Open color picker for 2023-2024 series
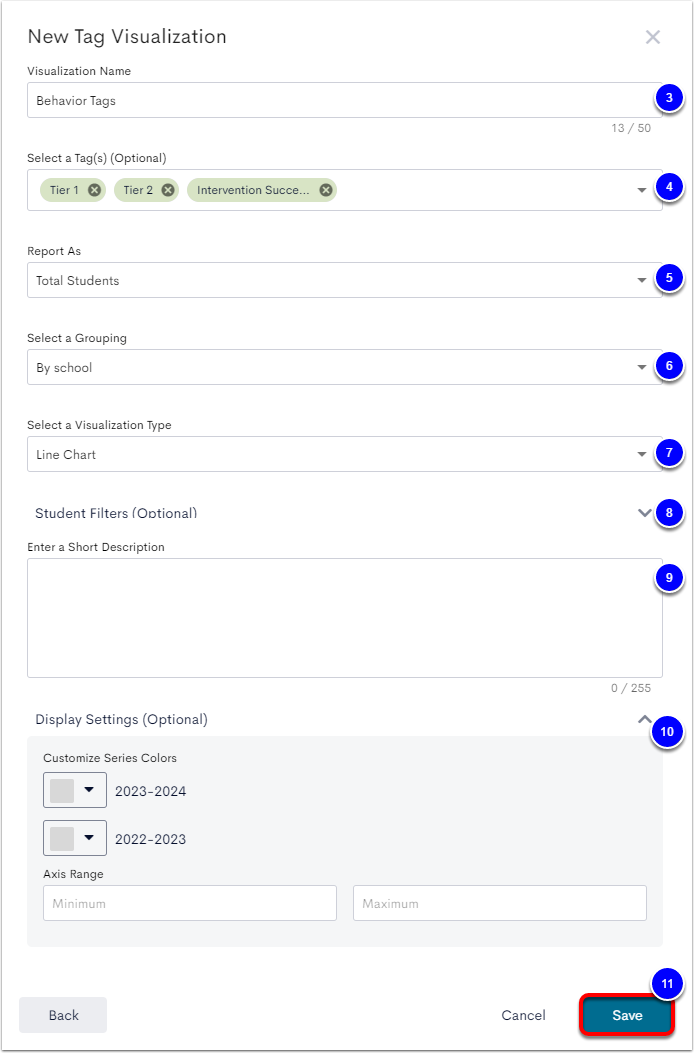 [x=75, y=790]
